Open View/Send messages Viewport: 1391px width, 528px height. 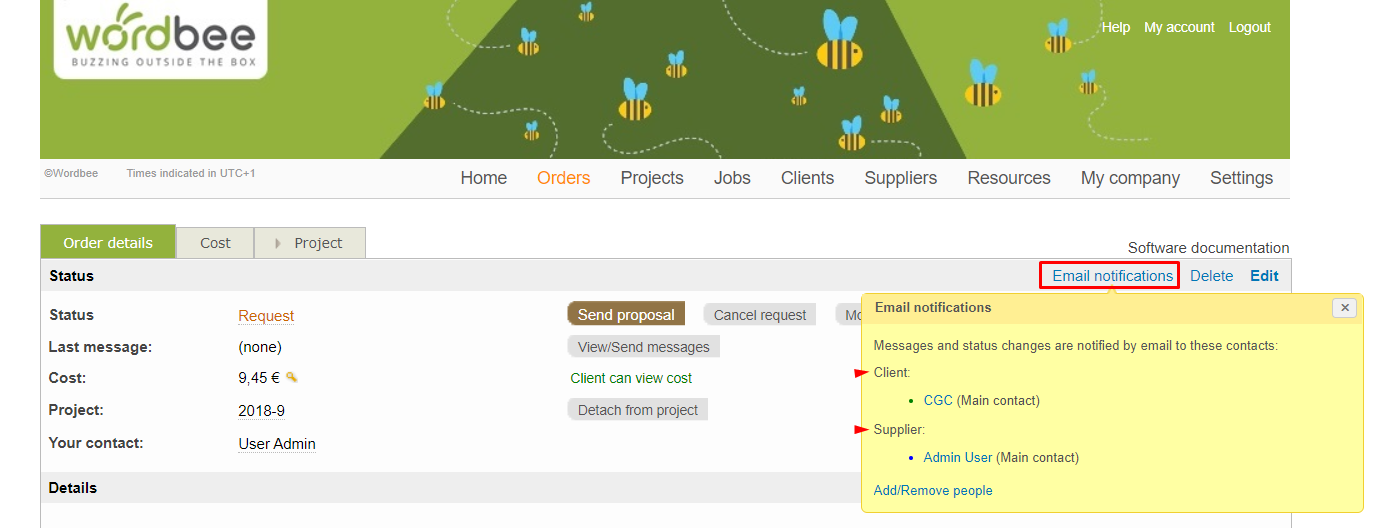coord(643,347)
